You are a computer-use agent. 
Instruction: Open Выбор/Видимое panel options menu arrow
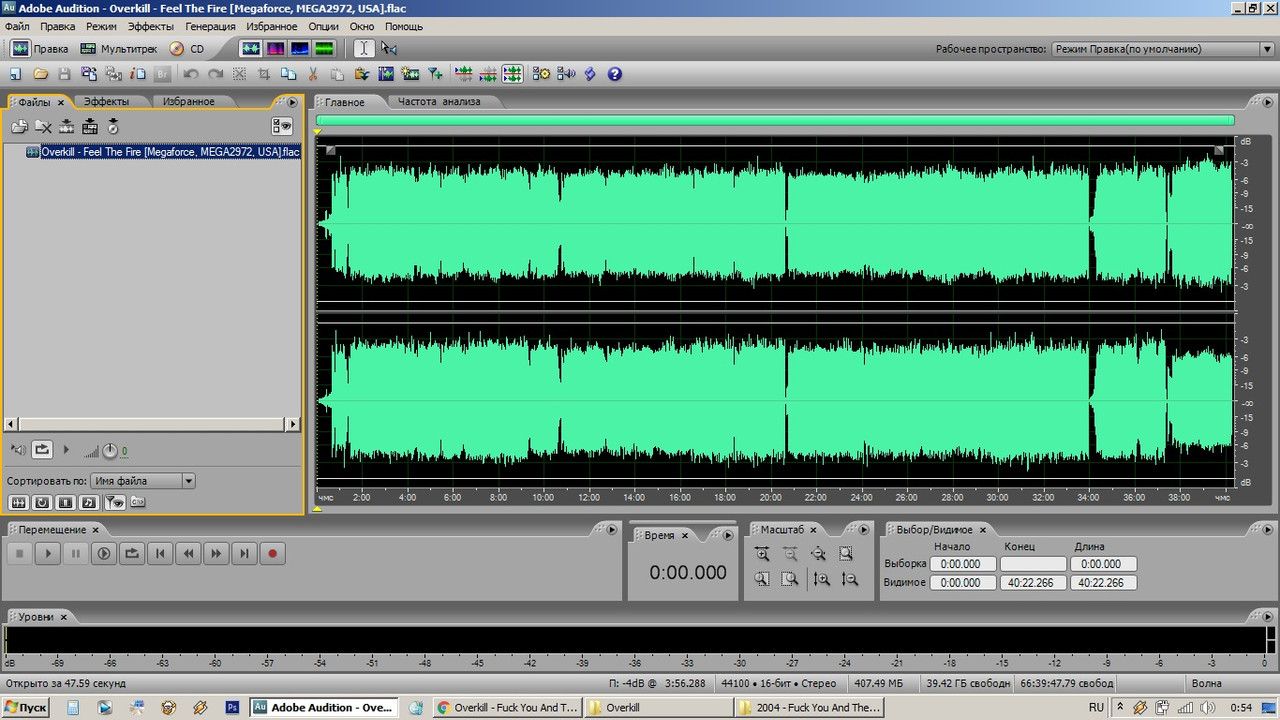coord(1268,529)
